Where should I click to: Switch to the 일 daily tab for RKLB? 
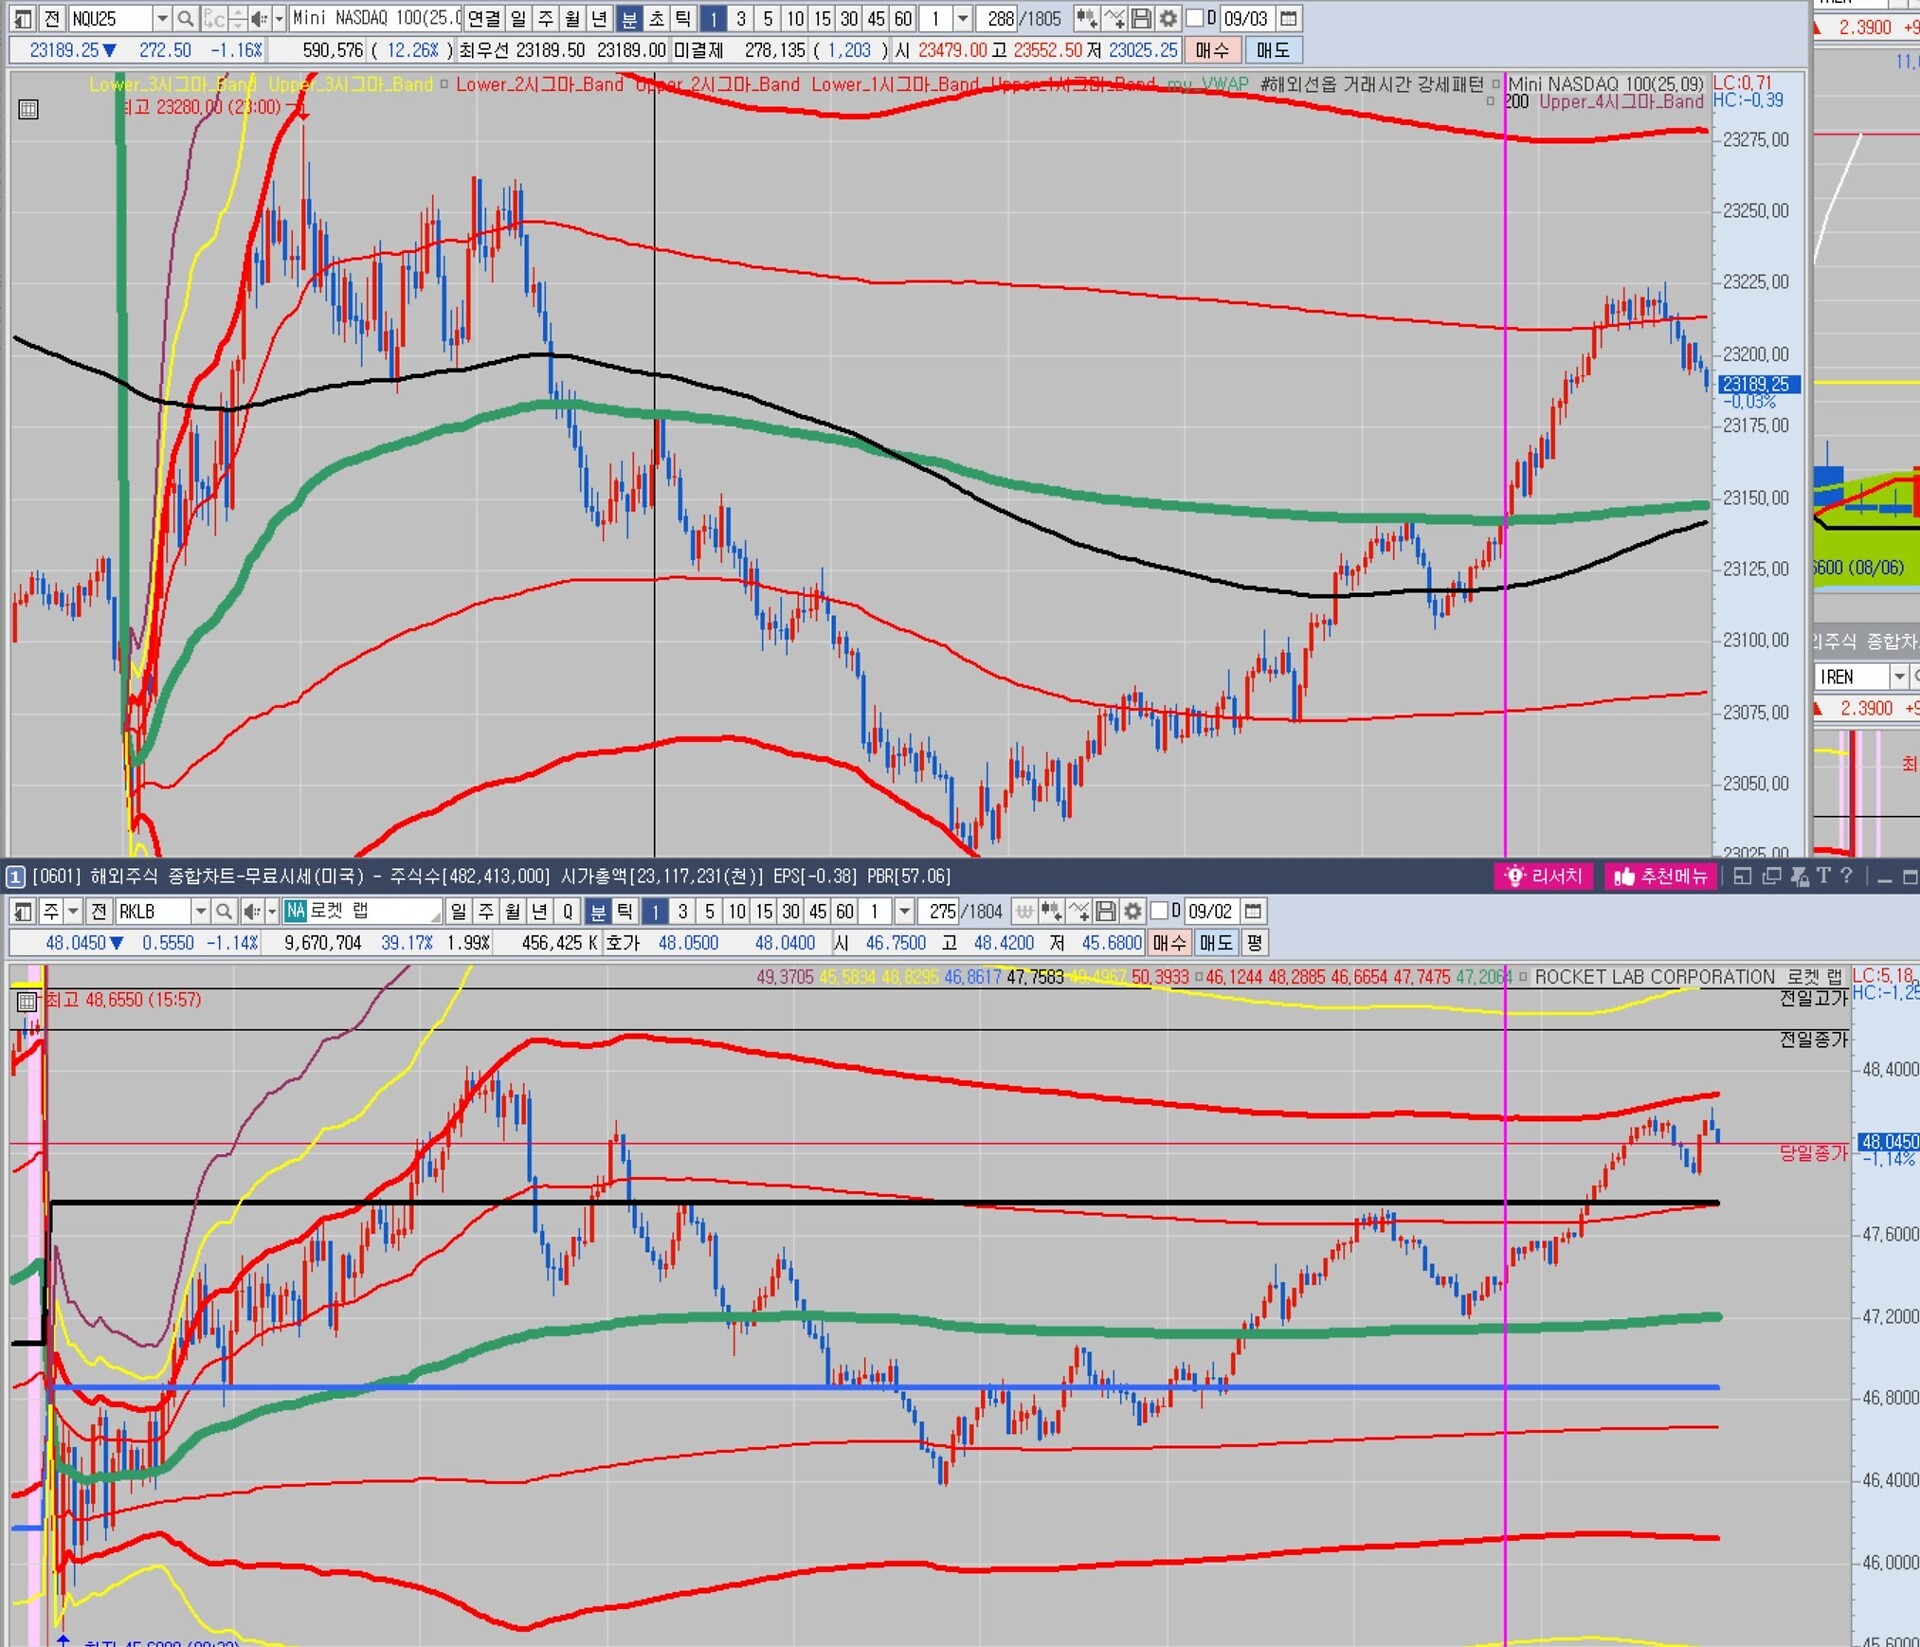(x=458, y=911)
